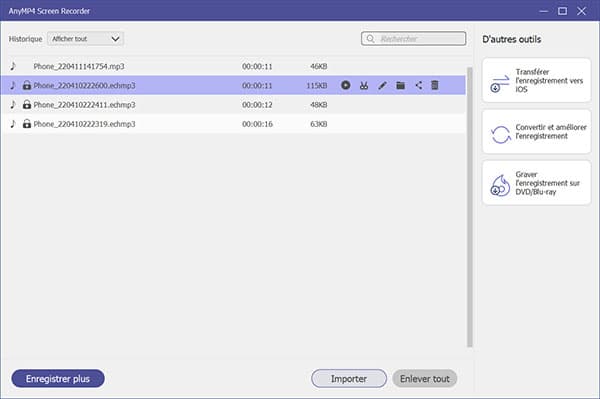Screen dimensions: 600x399
Task: Open Graver l'enregistrement sur DVD/Blu-ray
Action: click(x=536, y=183)
